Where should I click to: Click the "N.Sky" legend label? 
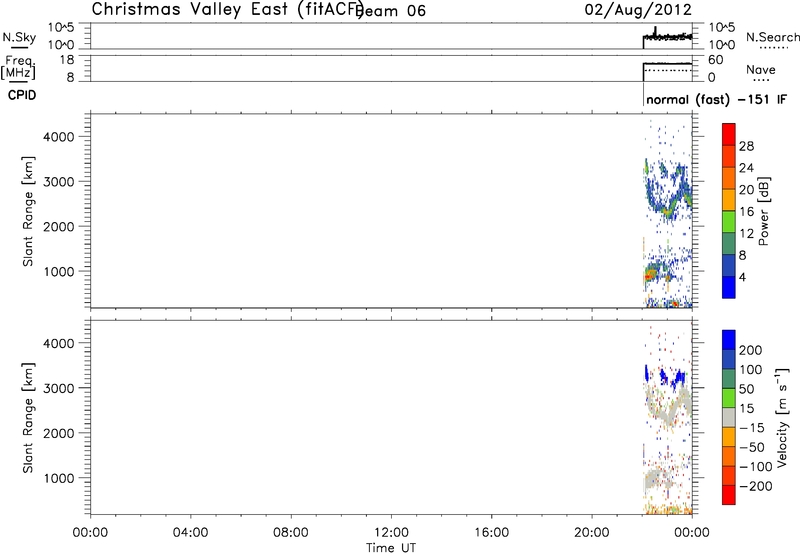[19, 37]
